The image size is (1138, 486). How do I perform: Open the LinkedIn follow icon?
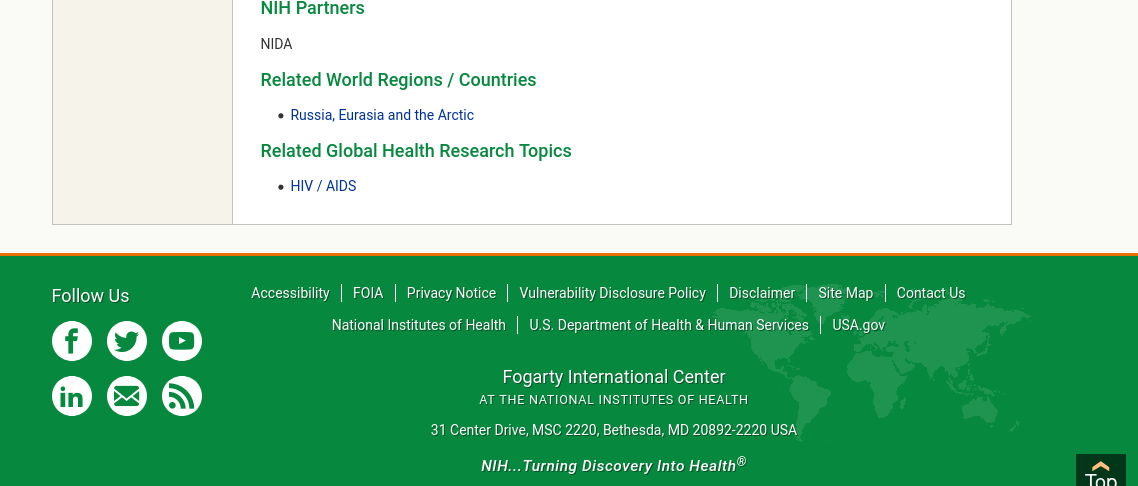point(72,396)
